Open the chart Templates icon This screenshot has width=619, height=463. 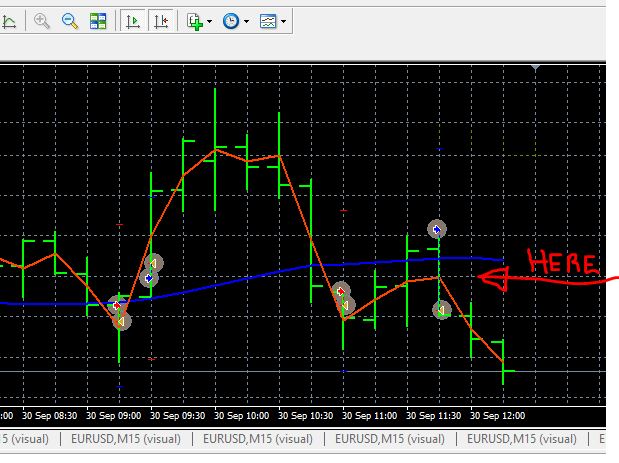(268, 21)
